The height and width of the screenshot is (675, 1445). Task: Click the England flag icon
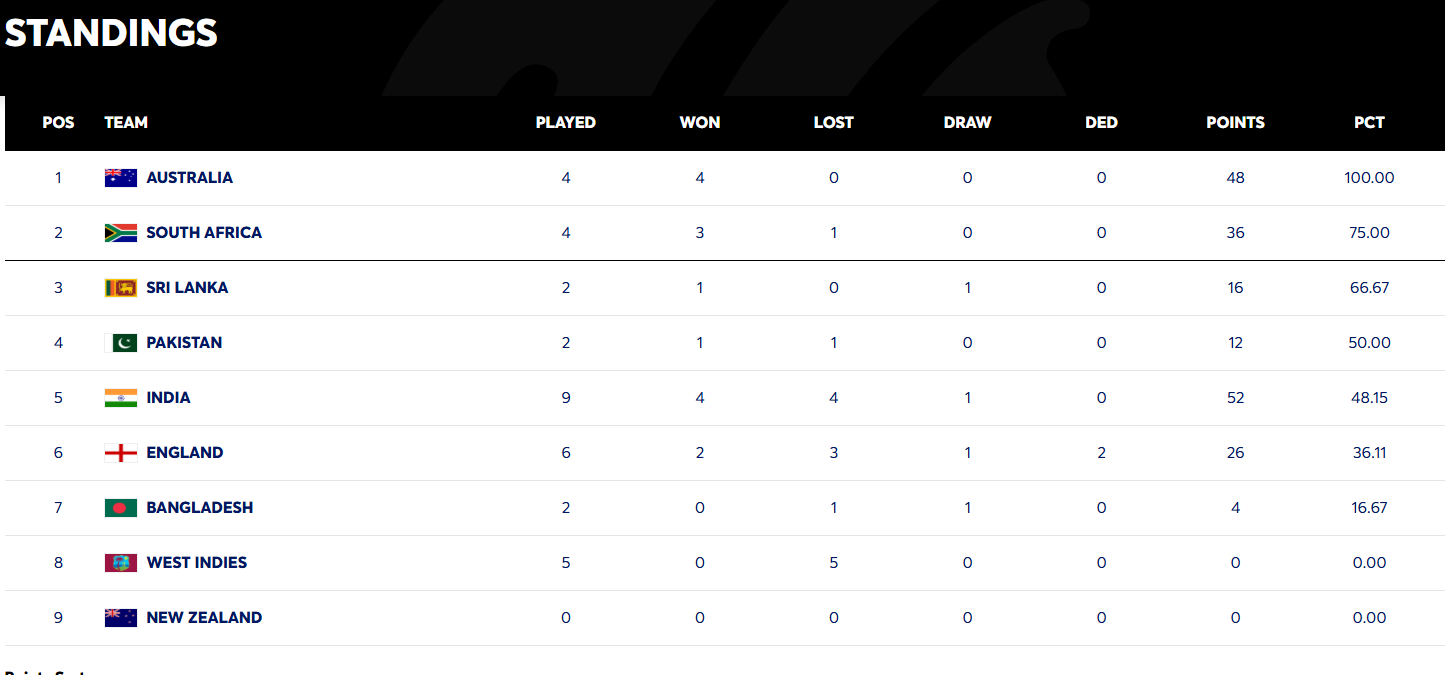120,453
